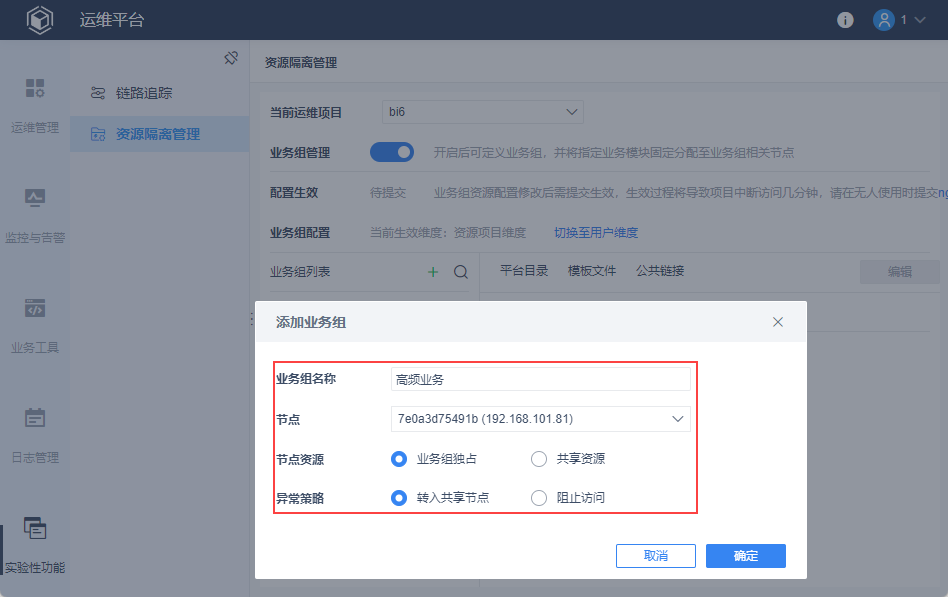Toggle the 业务组管理 switch
The image size is (948, 597).
392,152
